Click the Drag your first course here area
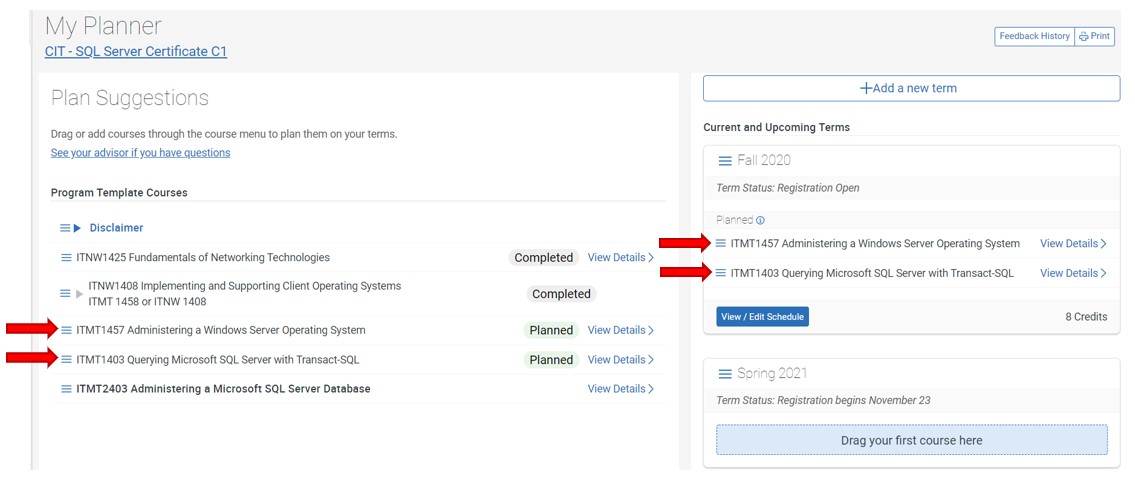The height and width of the screenshot is (480, 1135). pos(911,440)
